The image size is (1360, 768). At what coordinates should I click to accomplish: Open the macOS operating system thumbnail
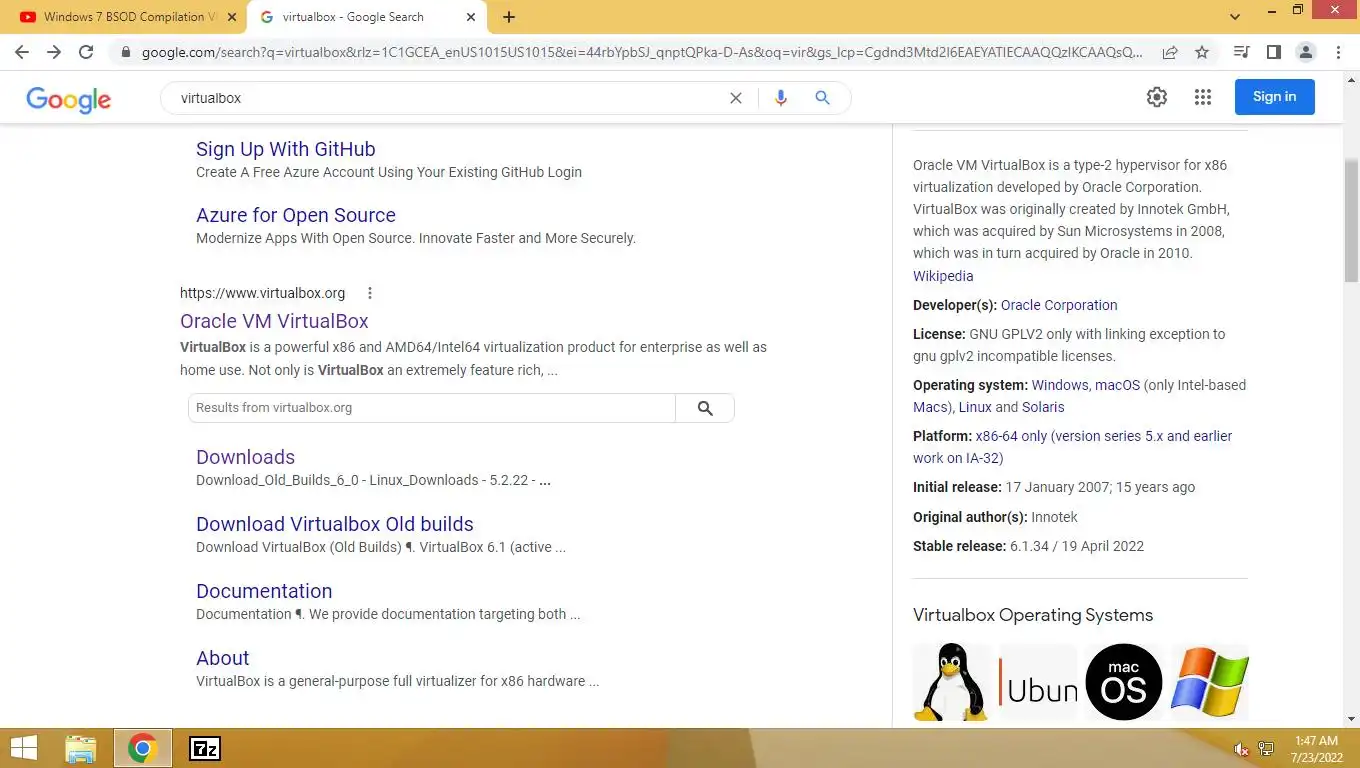click(x=1124, y=682)
